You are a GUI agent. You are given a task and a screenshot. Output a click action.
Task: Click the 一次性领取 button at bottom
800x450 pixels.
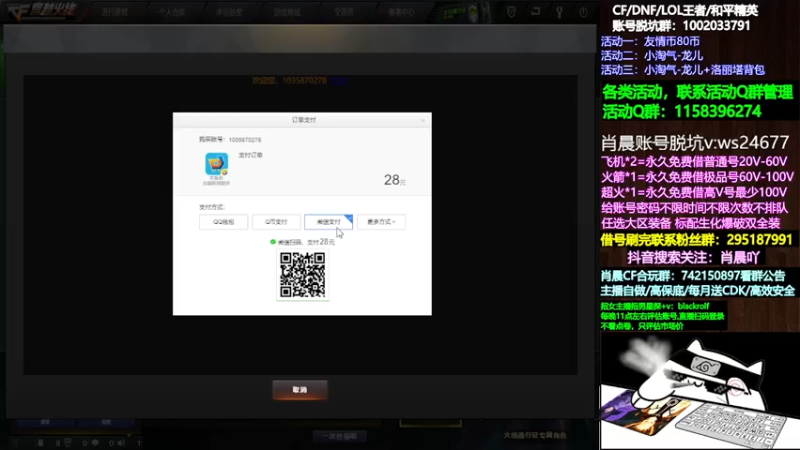coord(339,436)
